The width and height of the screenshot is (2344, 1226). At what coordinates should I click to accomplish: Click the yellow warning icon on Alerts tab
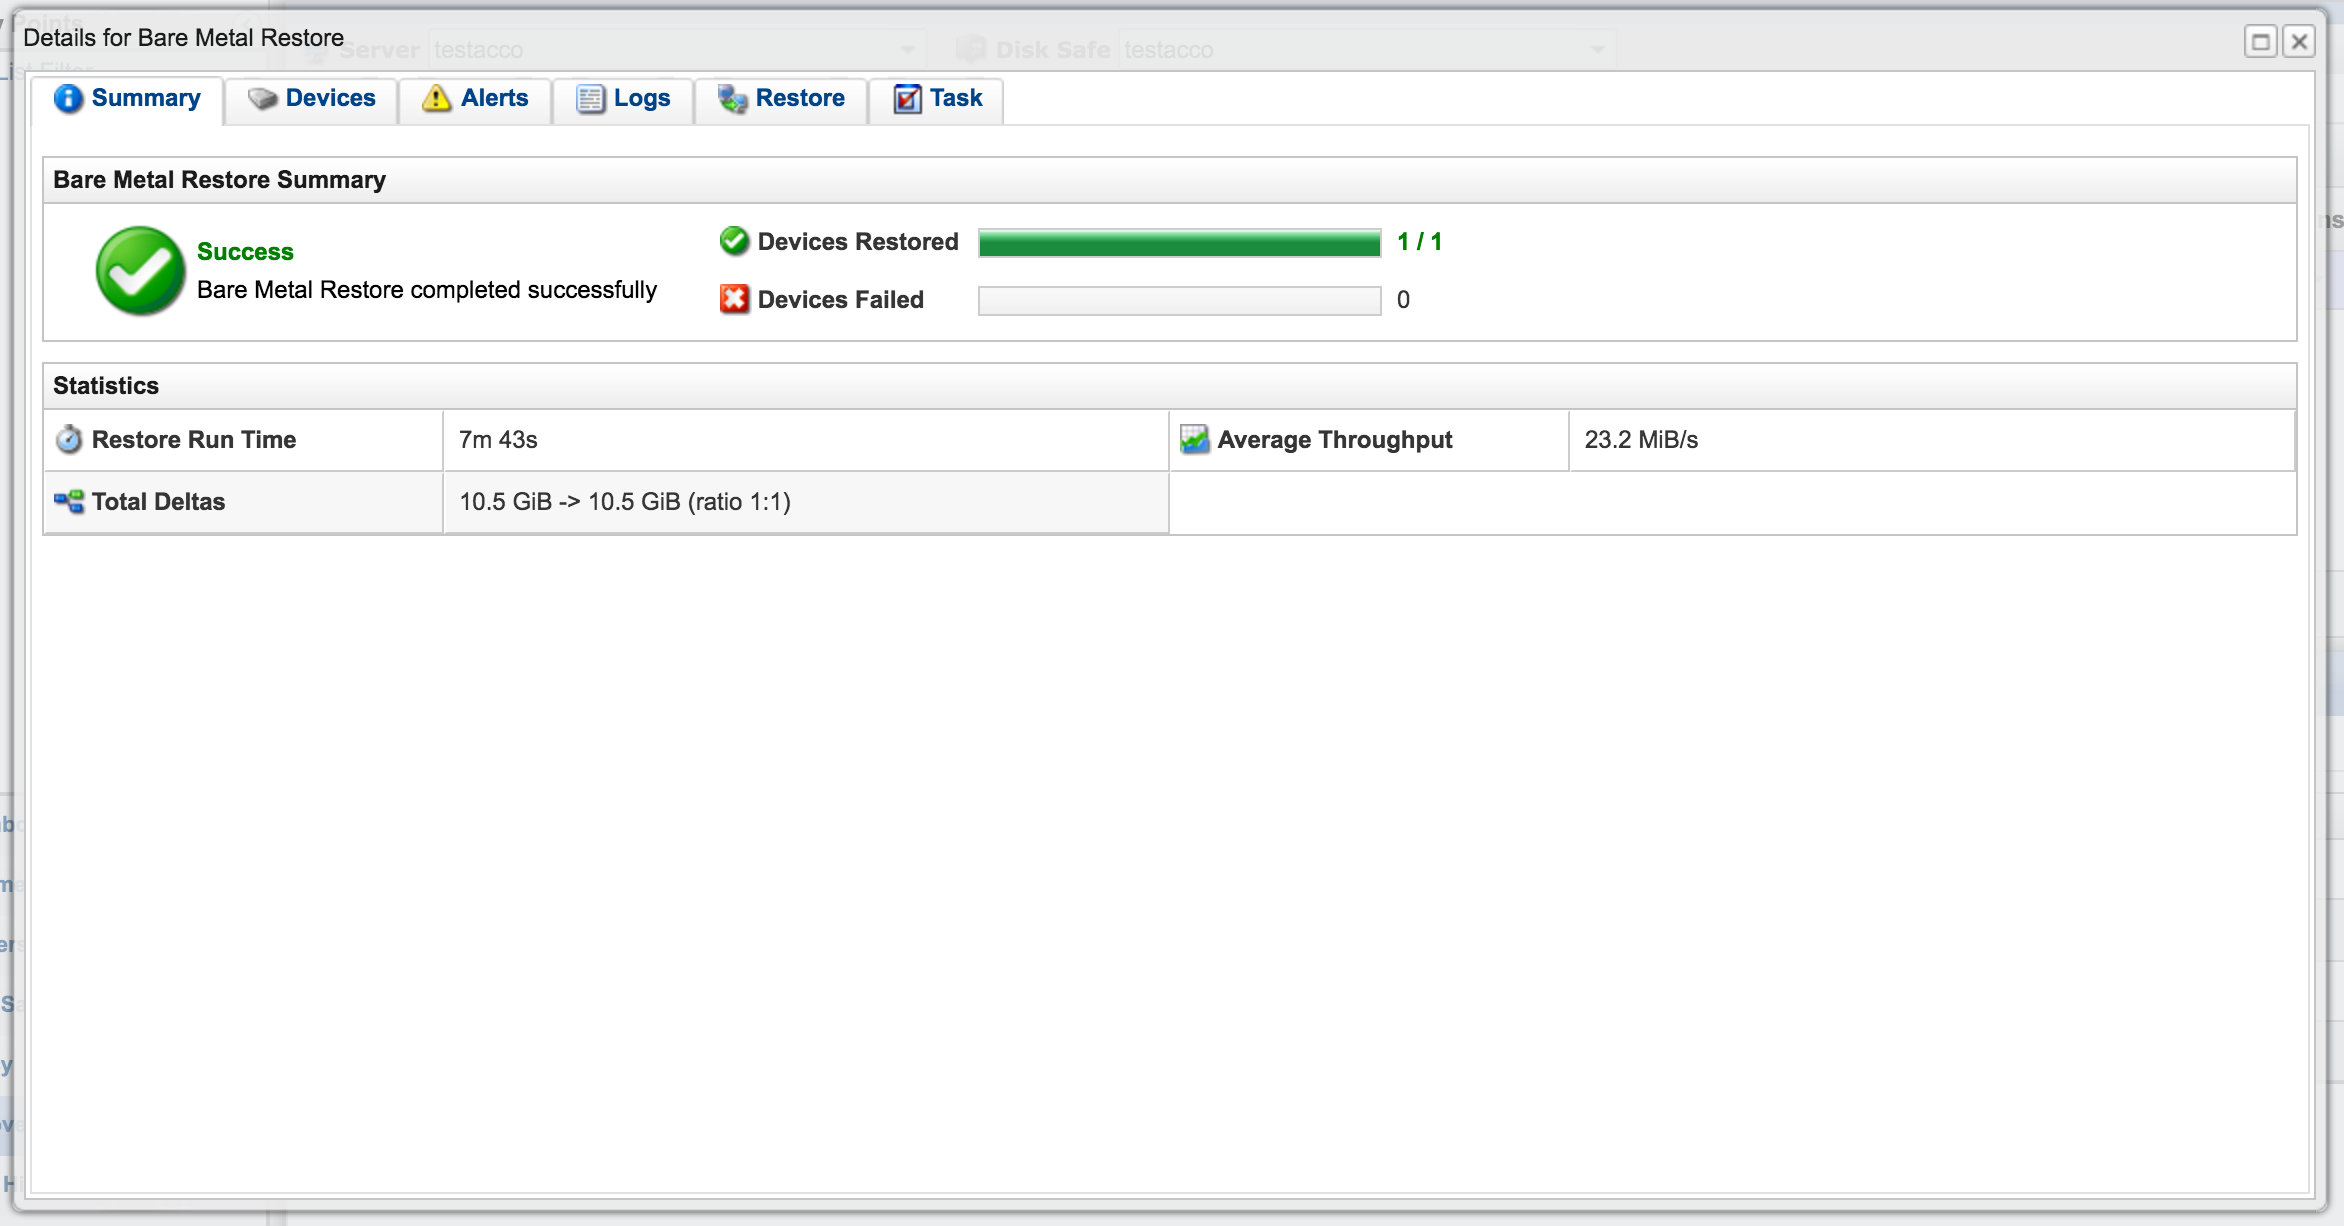pyautogui.click(x=436, y=99)
